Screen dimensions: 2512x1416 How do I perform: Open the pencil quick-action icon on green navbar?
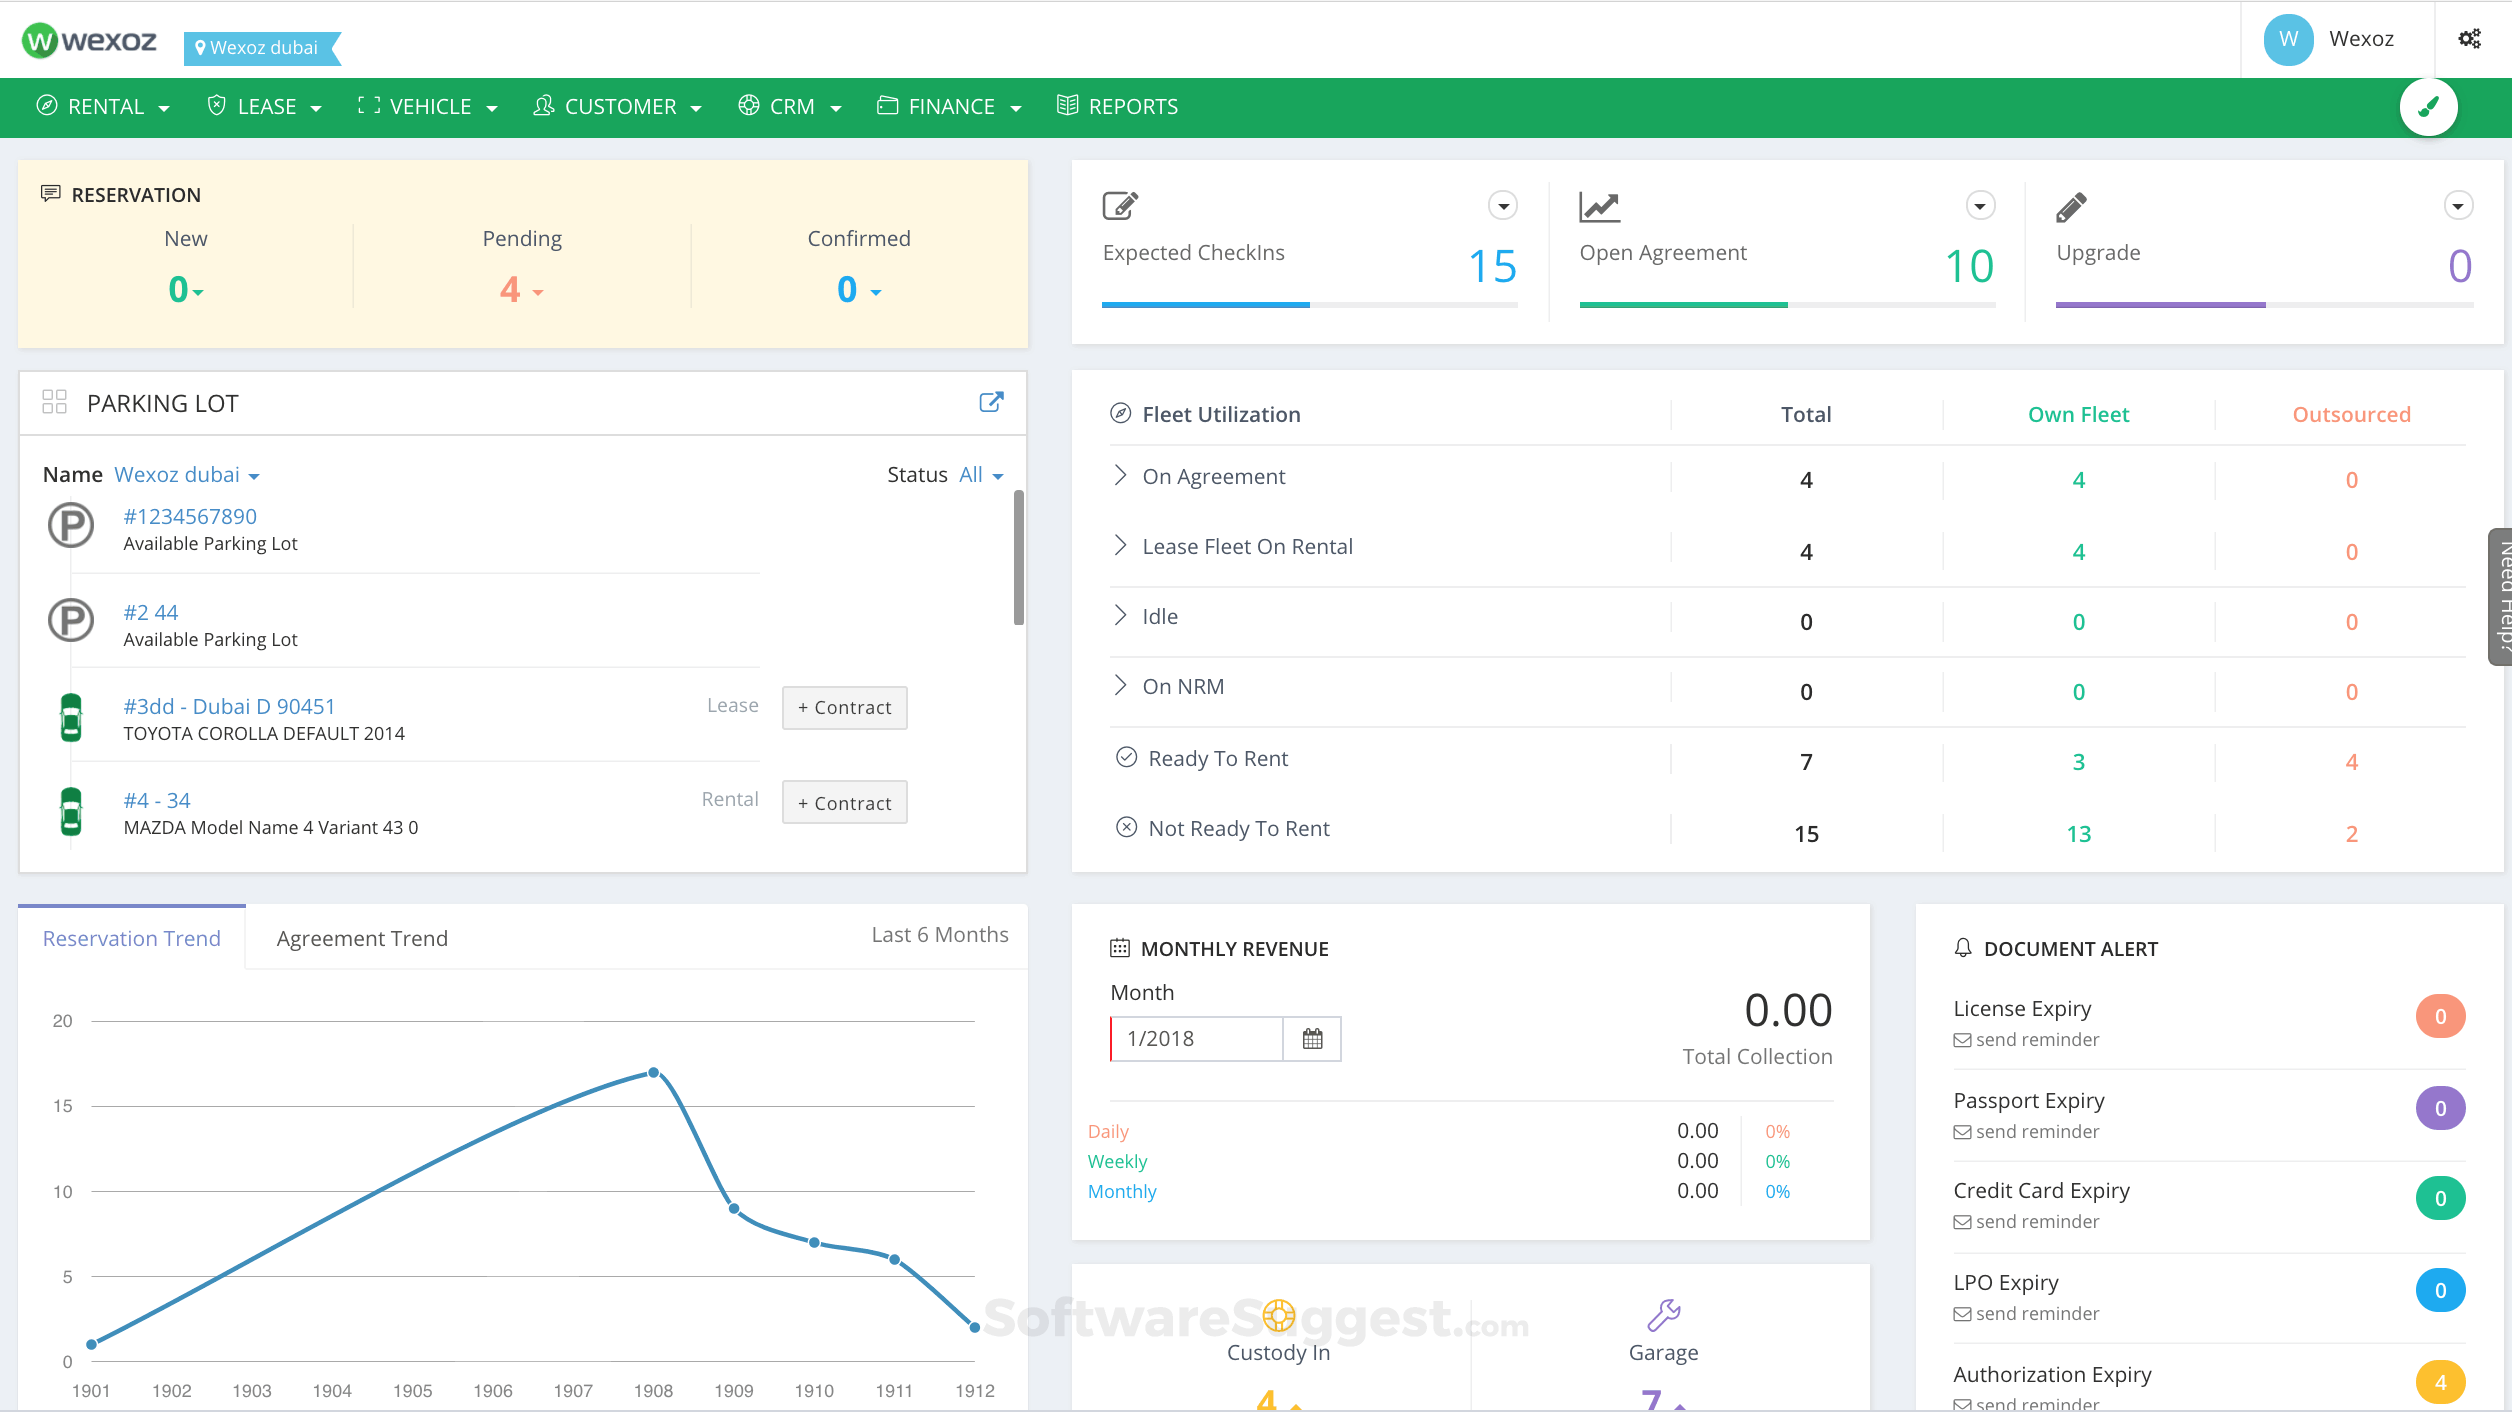pos(2430,106)
